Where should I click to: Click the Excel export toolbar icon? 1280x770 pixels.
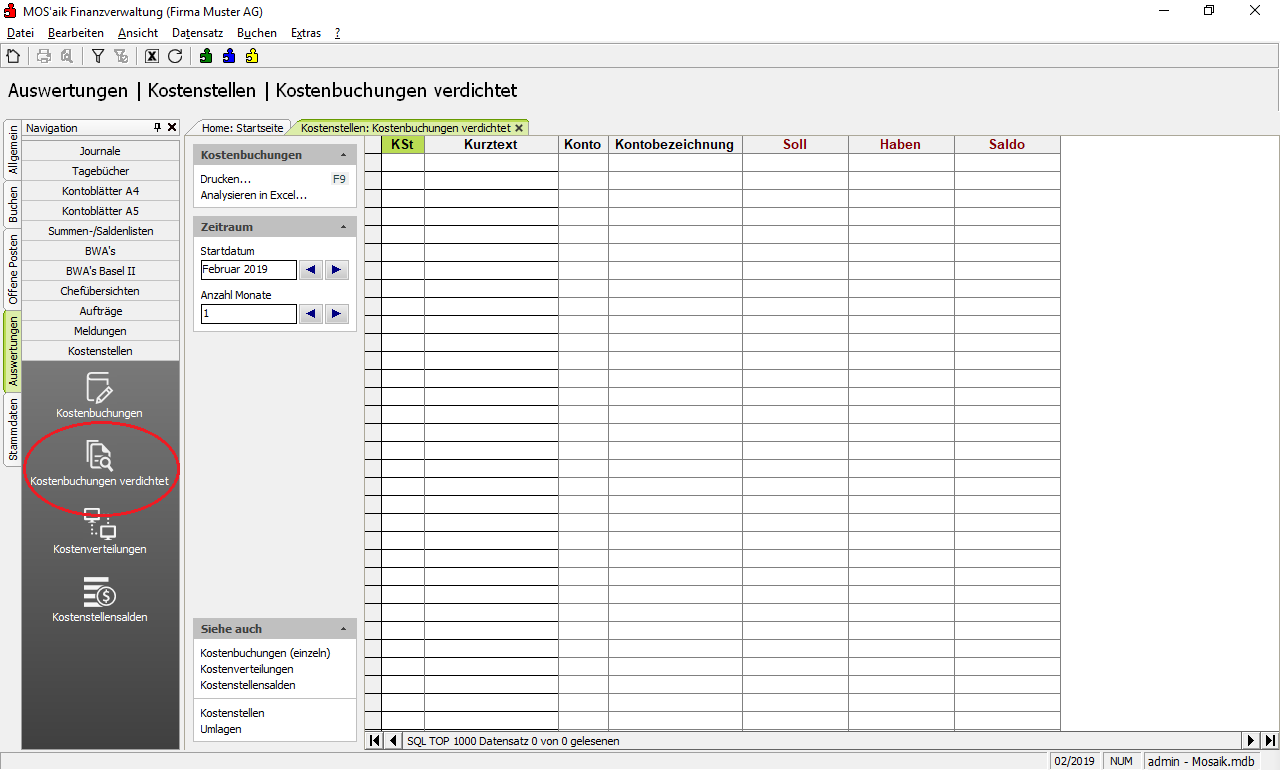pos(152,56)
